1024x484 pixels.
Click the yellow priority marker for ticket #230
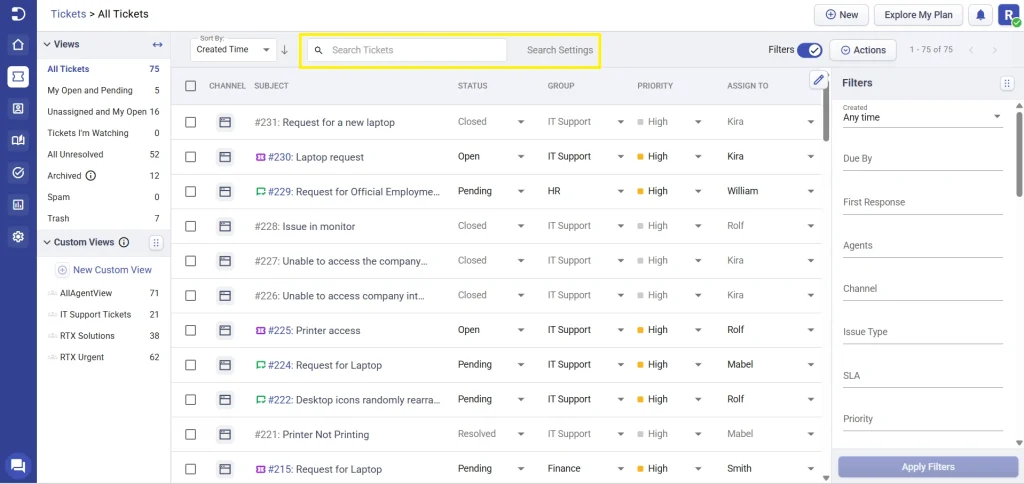pos(641,157)
